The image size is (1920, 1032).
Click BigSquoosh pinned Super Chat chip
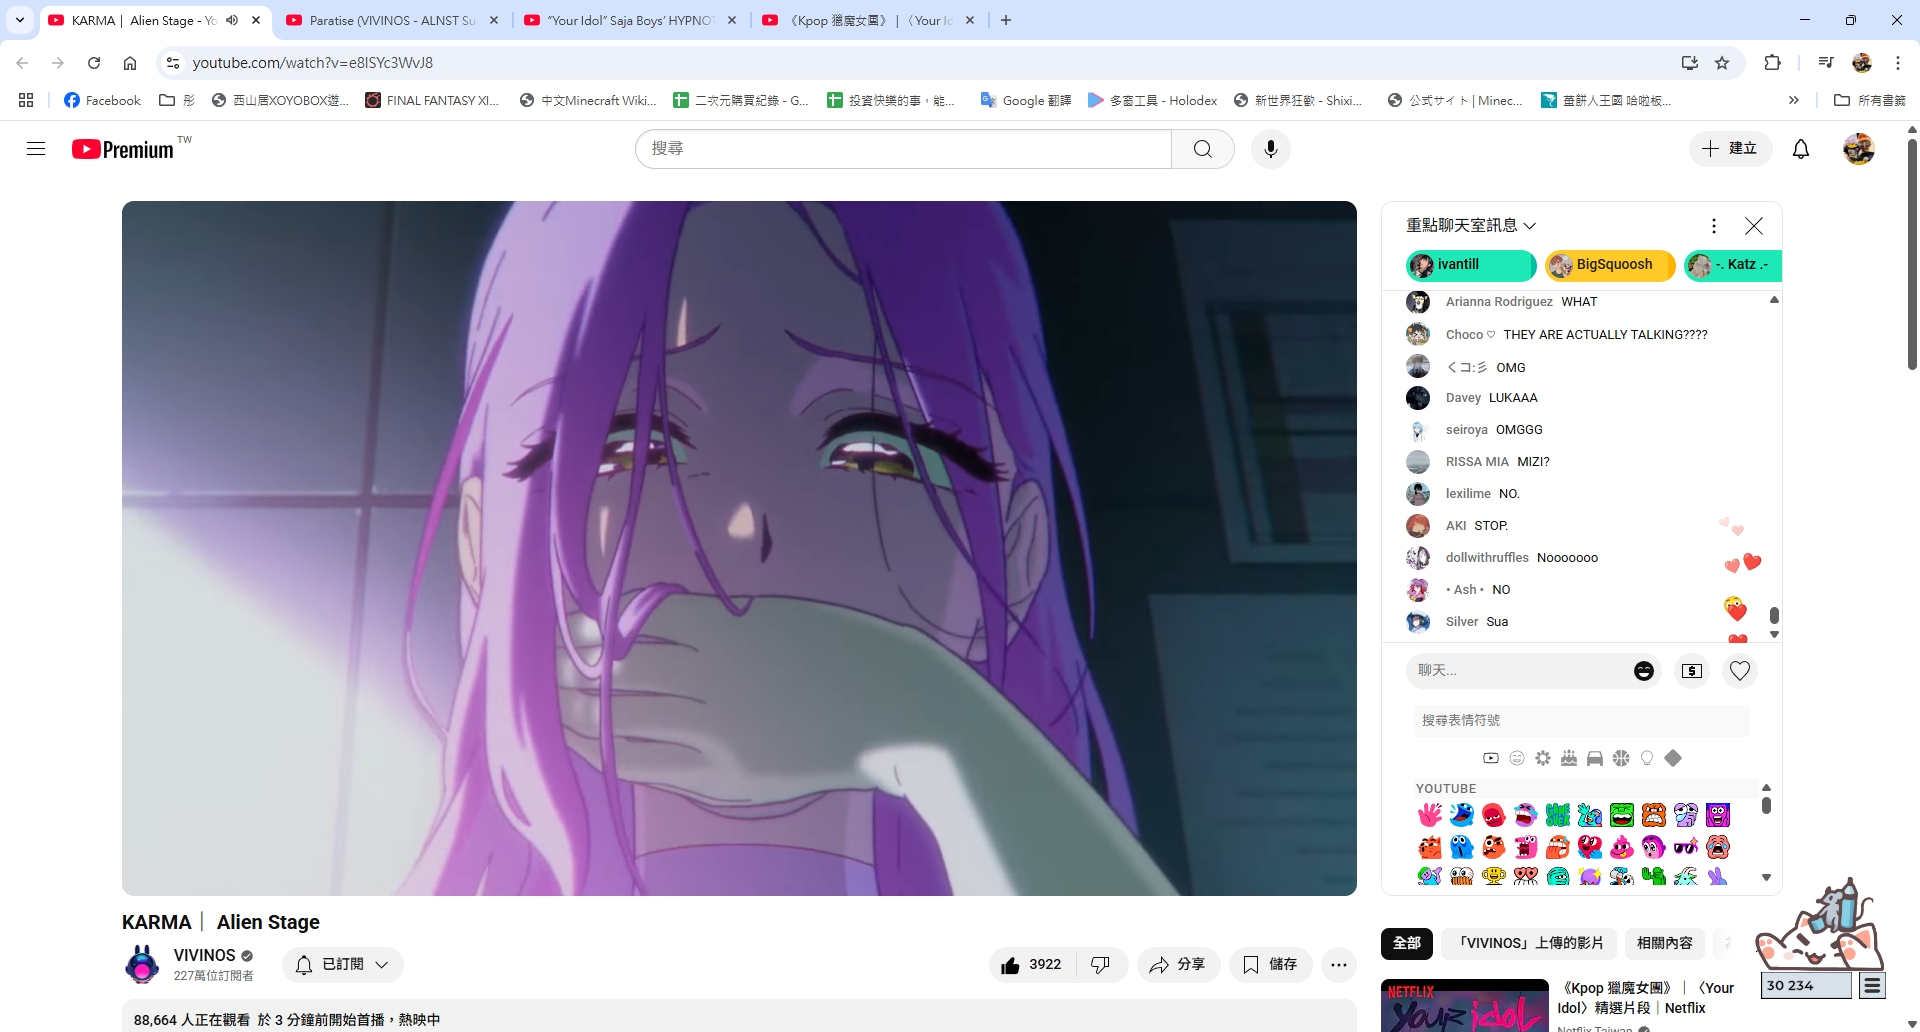click(1610, 265)
